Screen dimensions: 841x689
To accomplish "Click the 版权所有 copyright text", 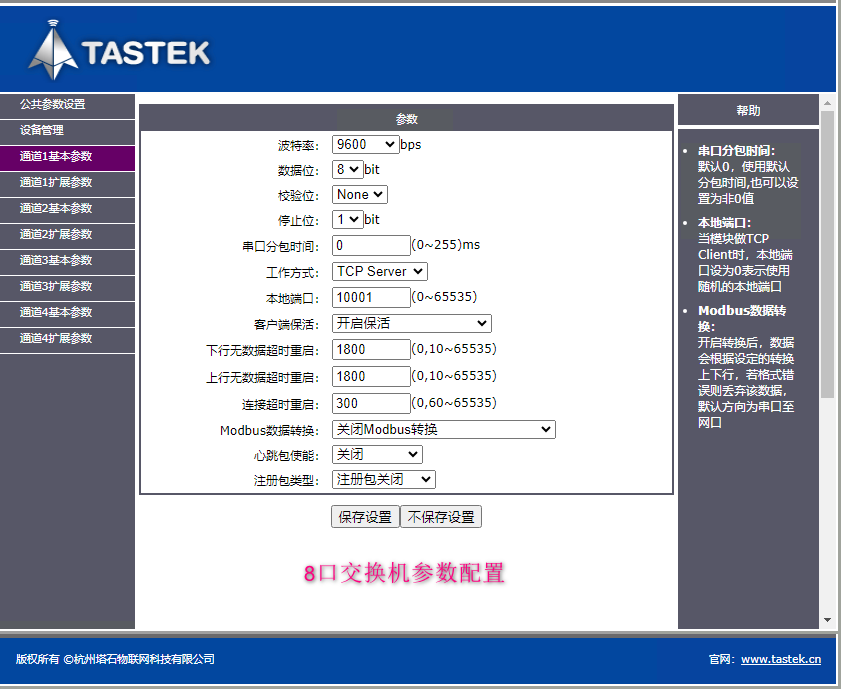I will (x=115, y=659).
